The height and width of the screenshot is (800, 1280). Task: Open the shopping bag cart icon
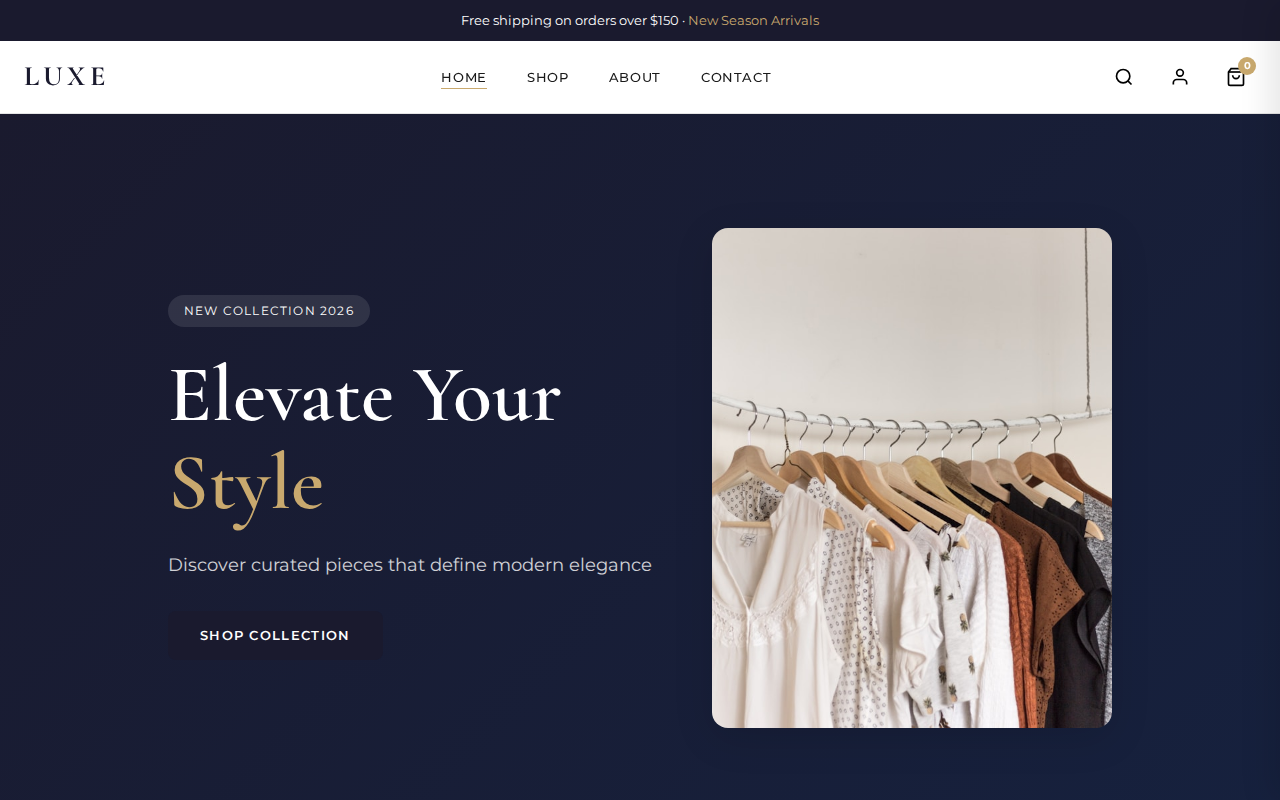point(1236,77)
